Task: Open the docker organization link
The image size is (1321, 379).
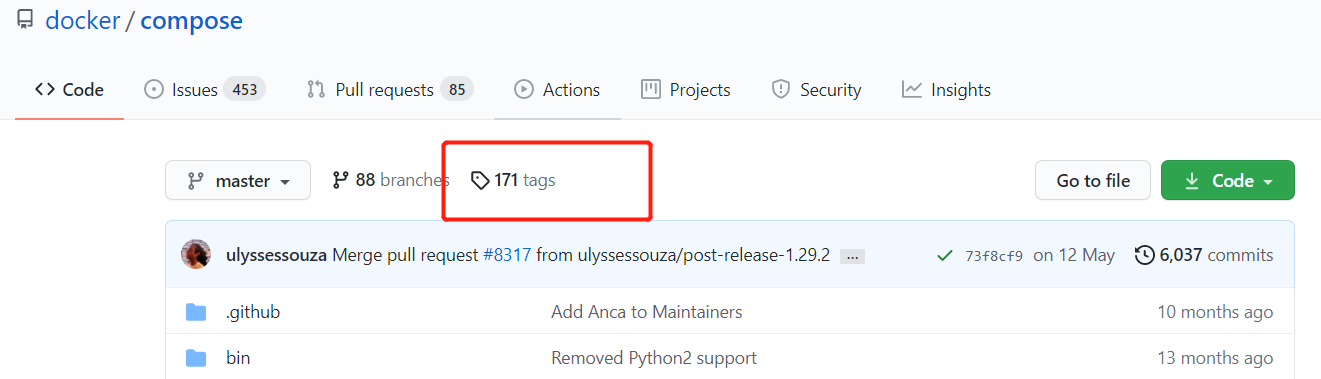Action: pos(83,20)
